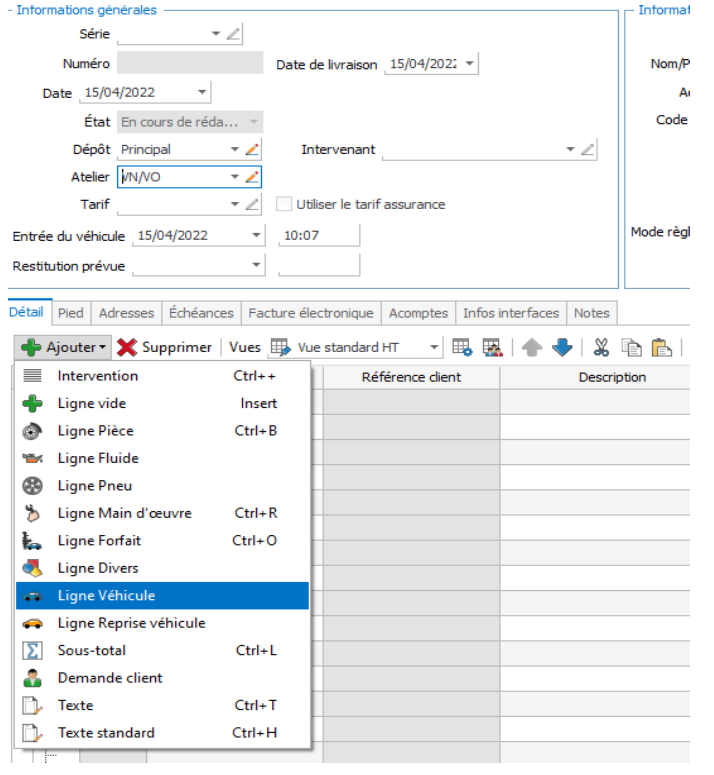The image size is (714, 775).
Task: Choose Intervention from the Ajouter menu
Action: [x=162, y=376]
